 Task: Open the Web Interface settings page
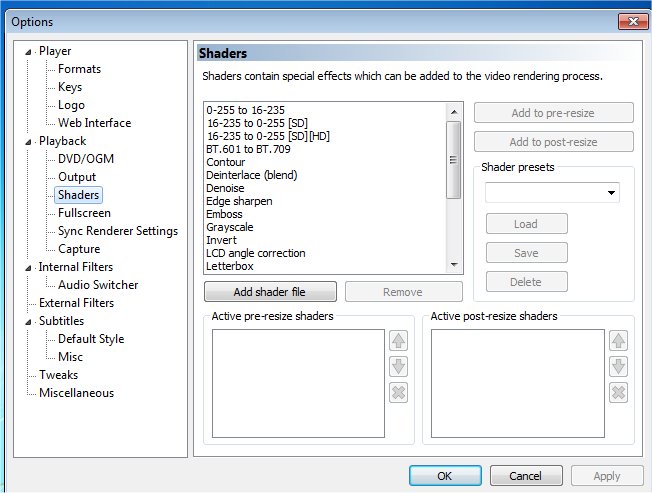(x=94, y=123)
